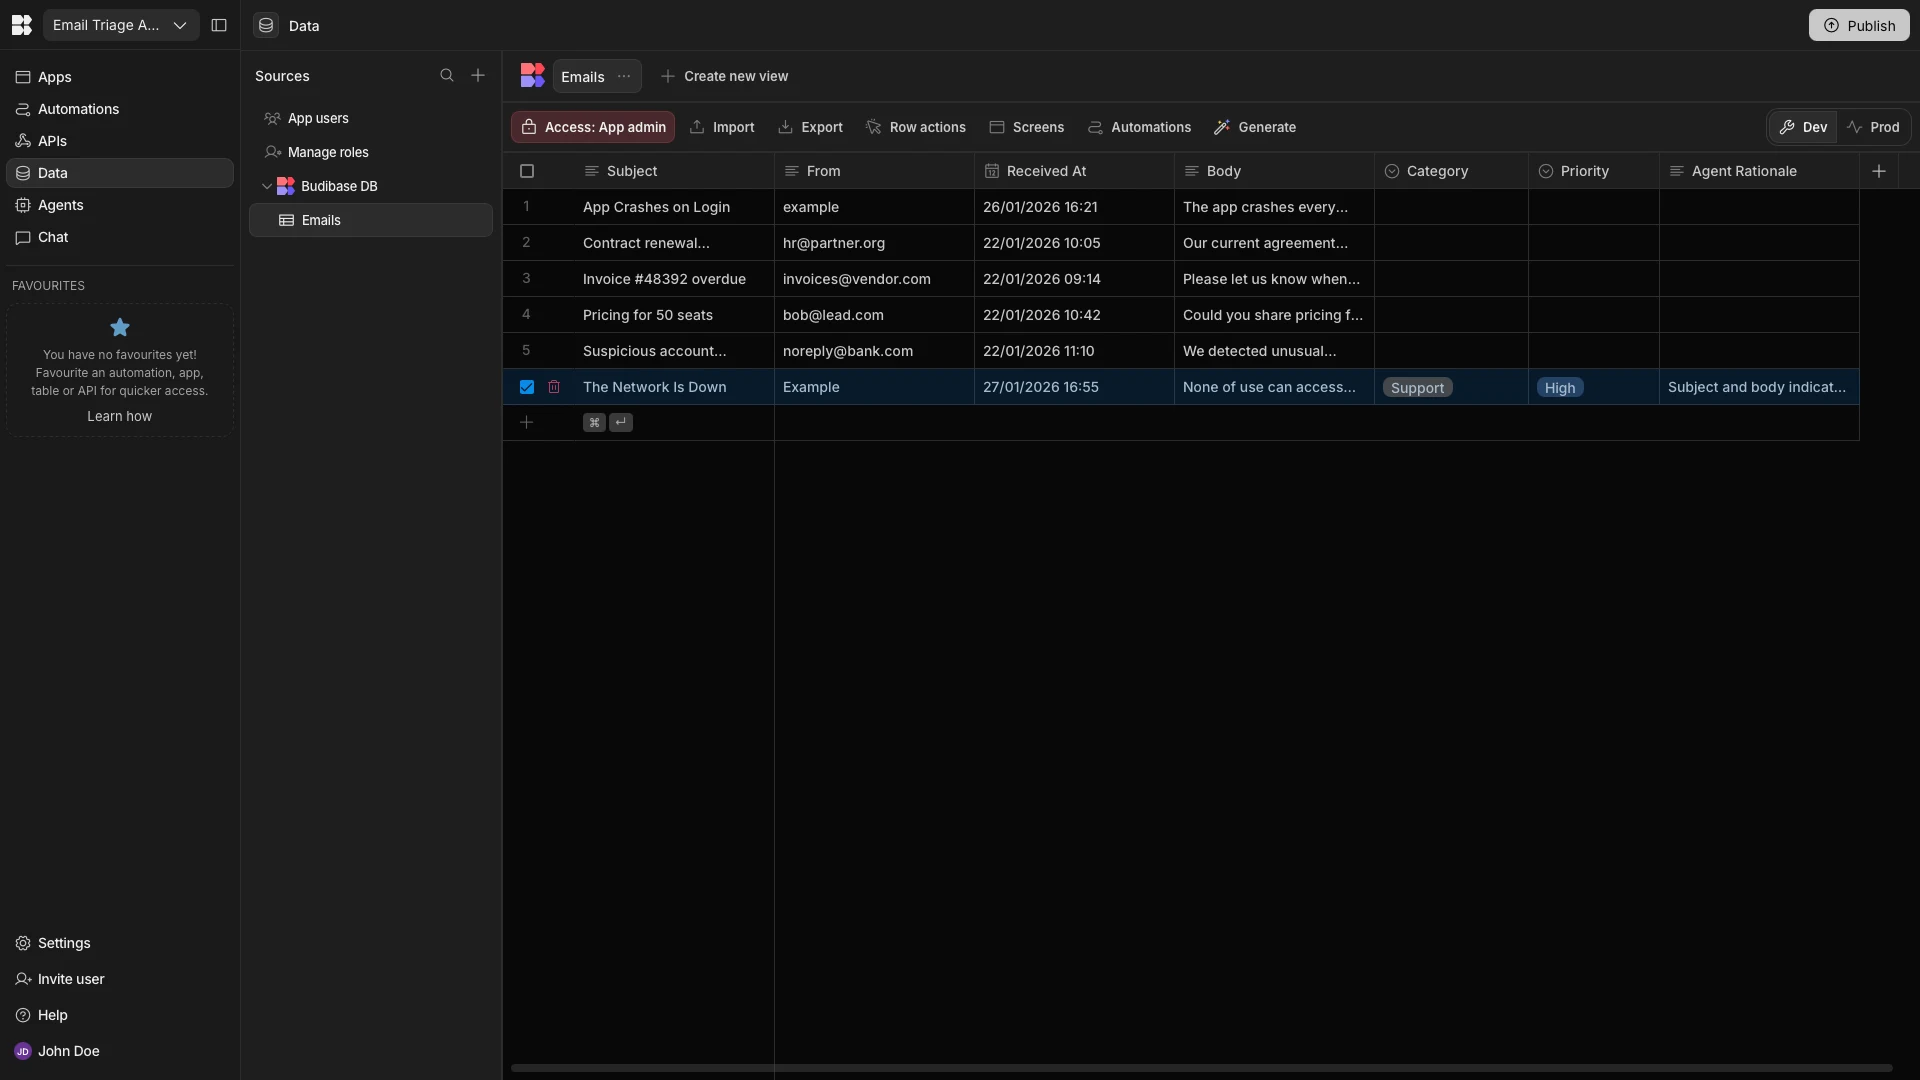Navigate to Automations in the sidebar
This screenshot has width=1920, height=1080.
pyautogui.click(x=77, y=108)
